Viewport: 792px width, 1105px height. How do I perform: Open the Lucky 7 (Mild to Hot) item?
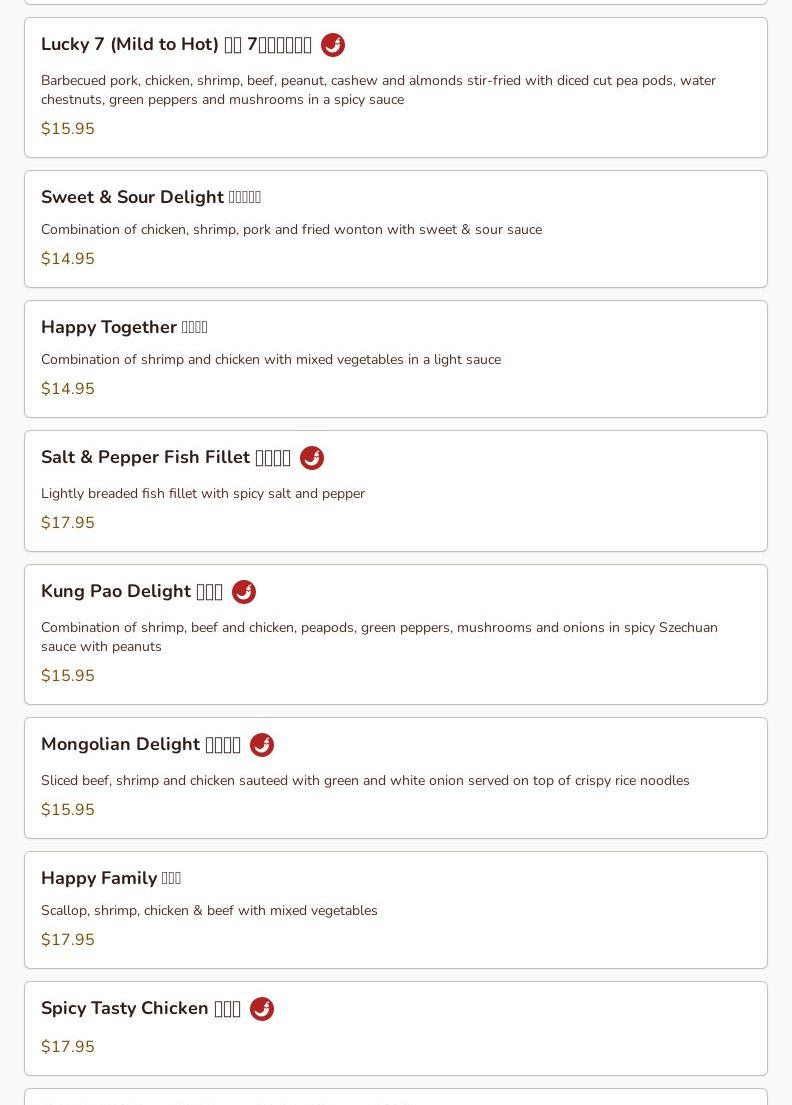pos(176,44)
